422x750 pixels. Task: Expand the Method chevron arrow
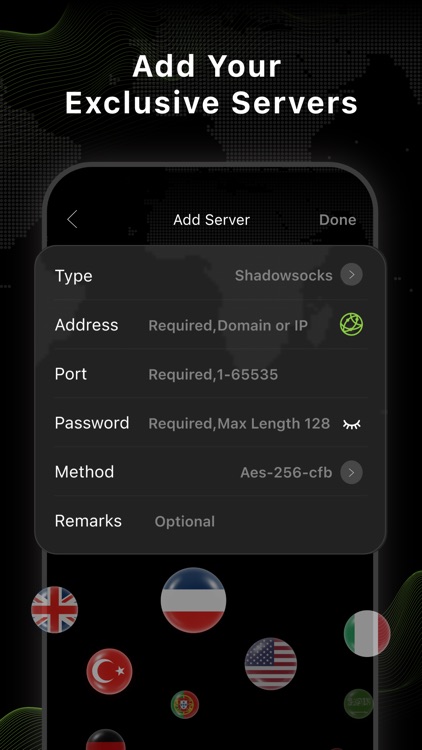(x=351, y=473)
